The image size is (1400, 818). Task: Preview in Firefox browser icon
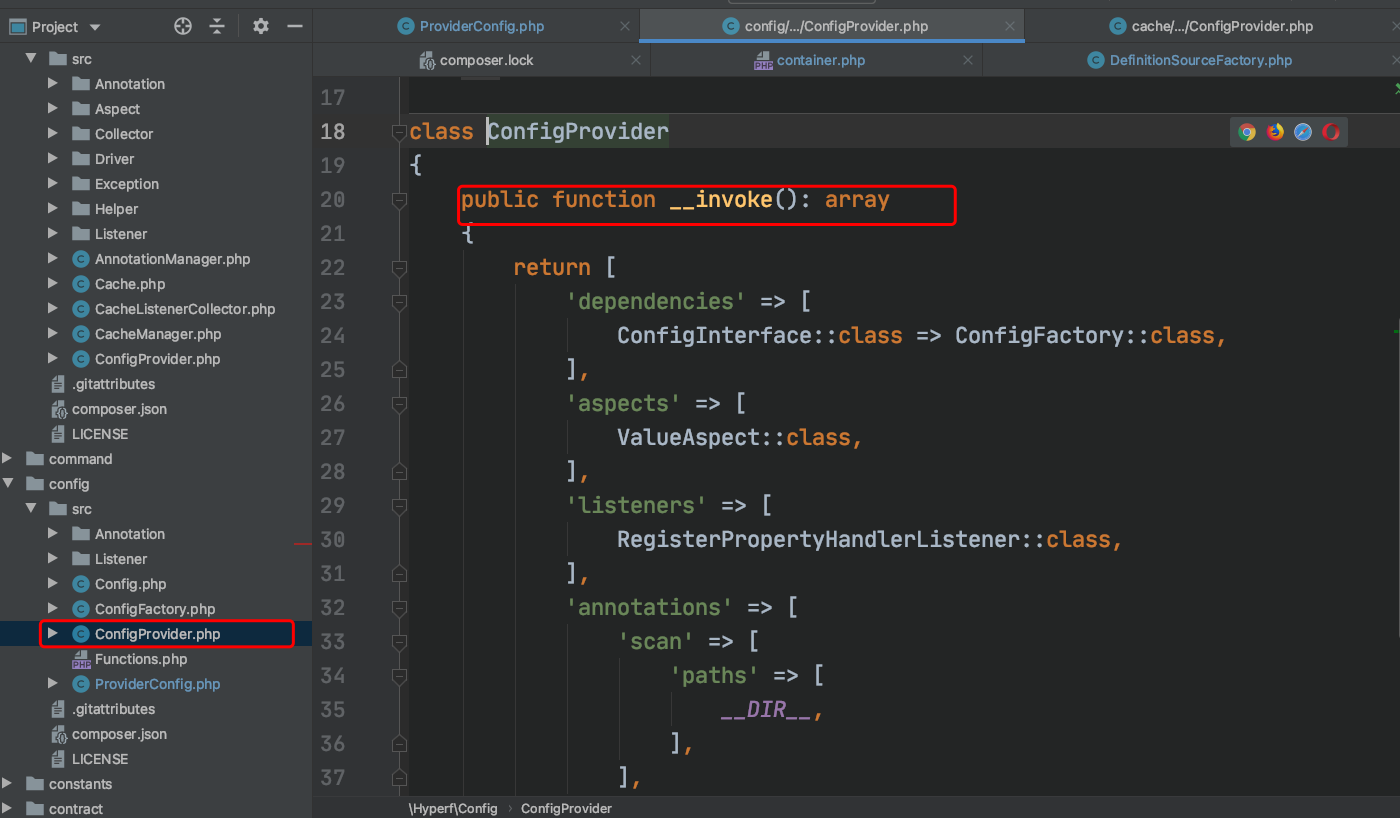(1275, 132)
